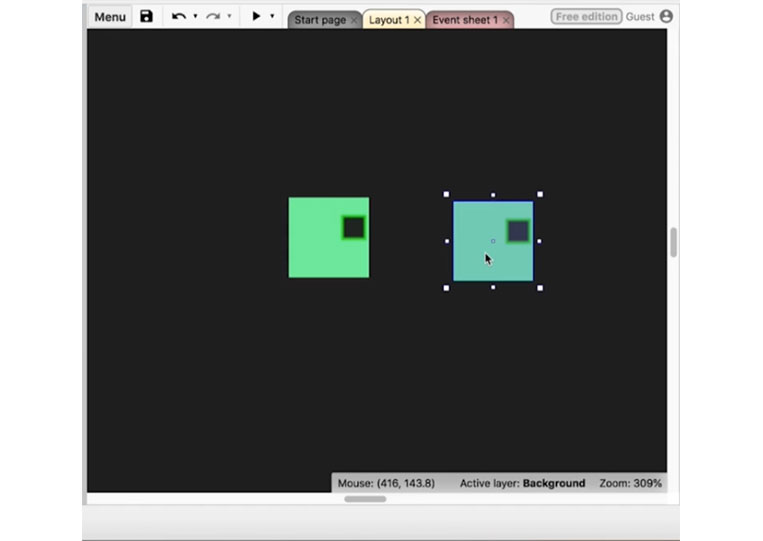Open the preview options dropdown arrow

tap(272, 16)
